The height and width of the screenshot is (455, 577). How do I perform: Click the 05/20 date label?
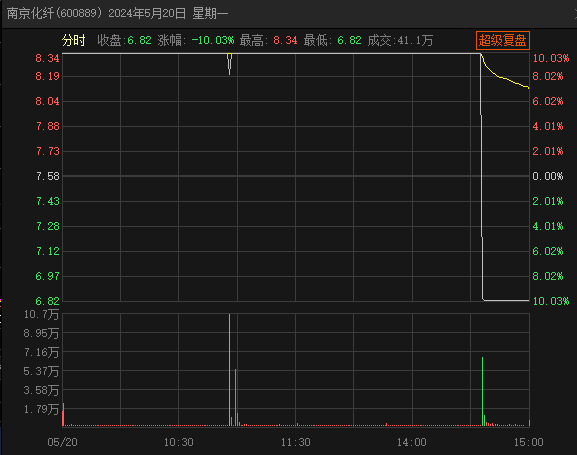coord(62,442)
